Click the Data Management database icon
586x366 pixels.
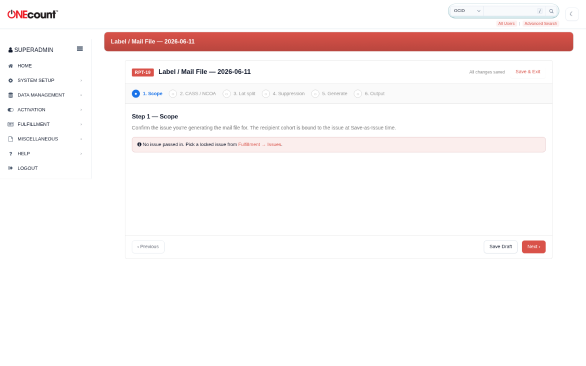click(10, 95)
